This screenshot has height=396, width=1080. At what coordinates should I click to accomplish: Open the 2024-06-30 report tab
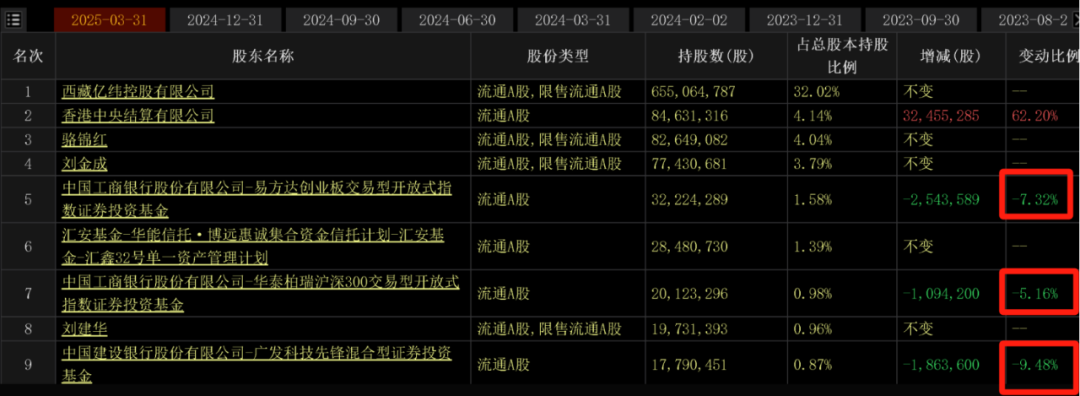click(x=456, y=20)
